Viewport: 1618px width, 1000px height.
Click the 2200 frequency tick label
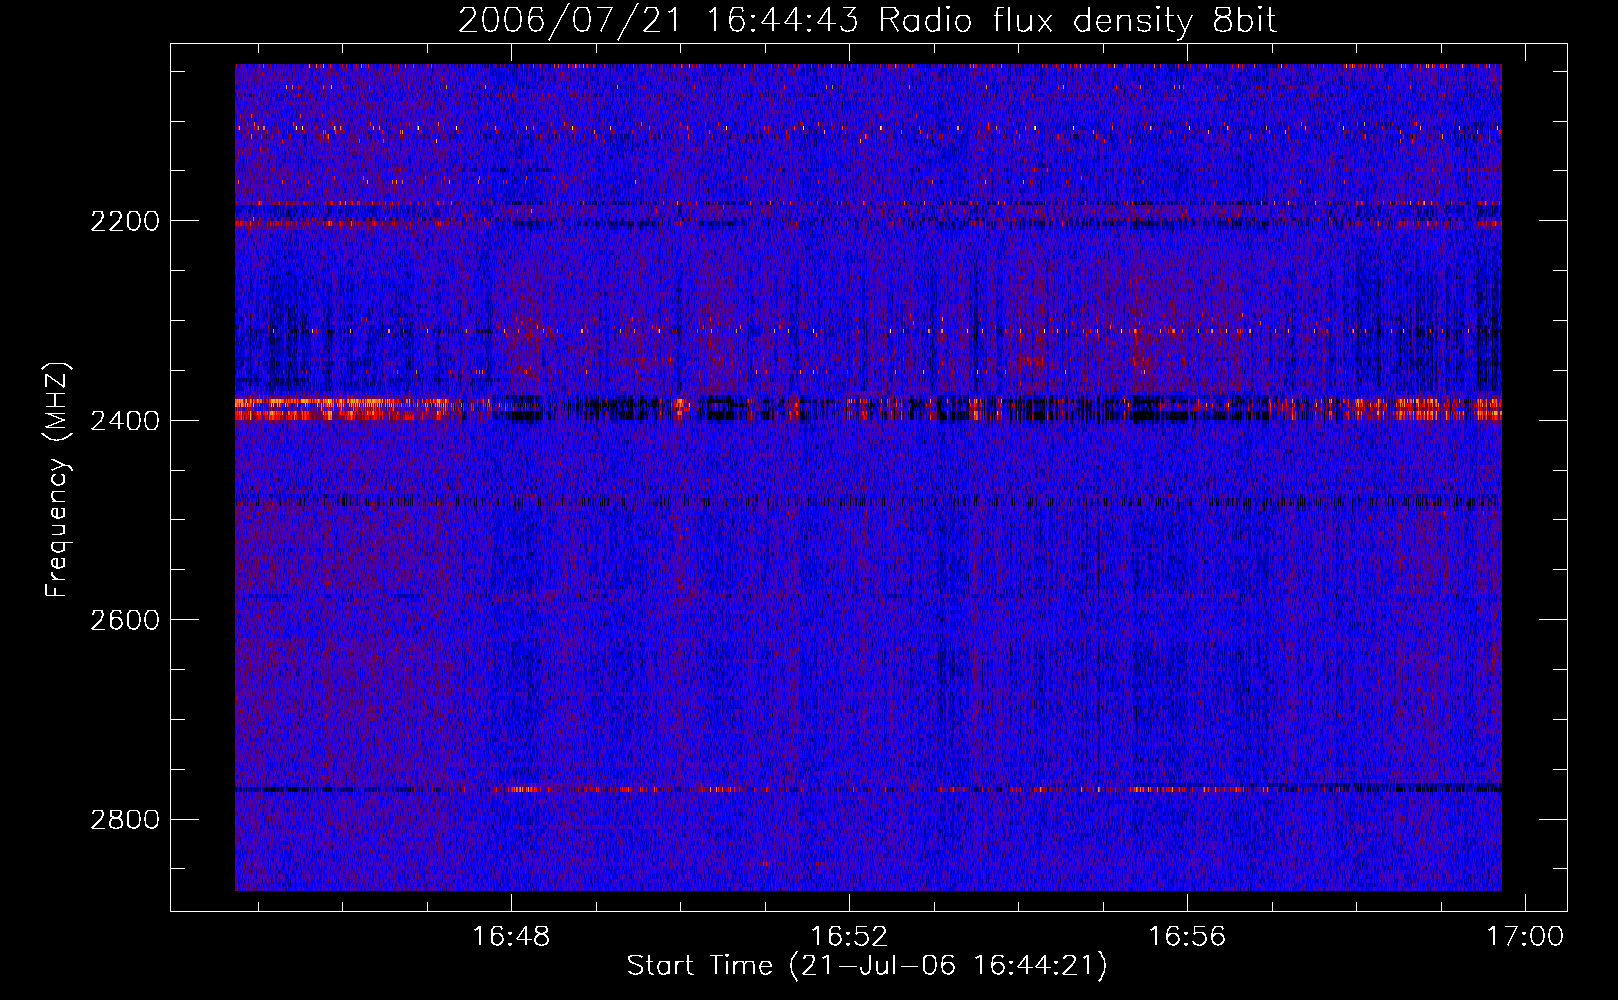pos(125,221)
